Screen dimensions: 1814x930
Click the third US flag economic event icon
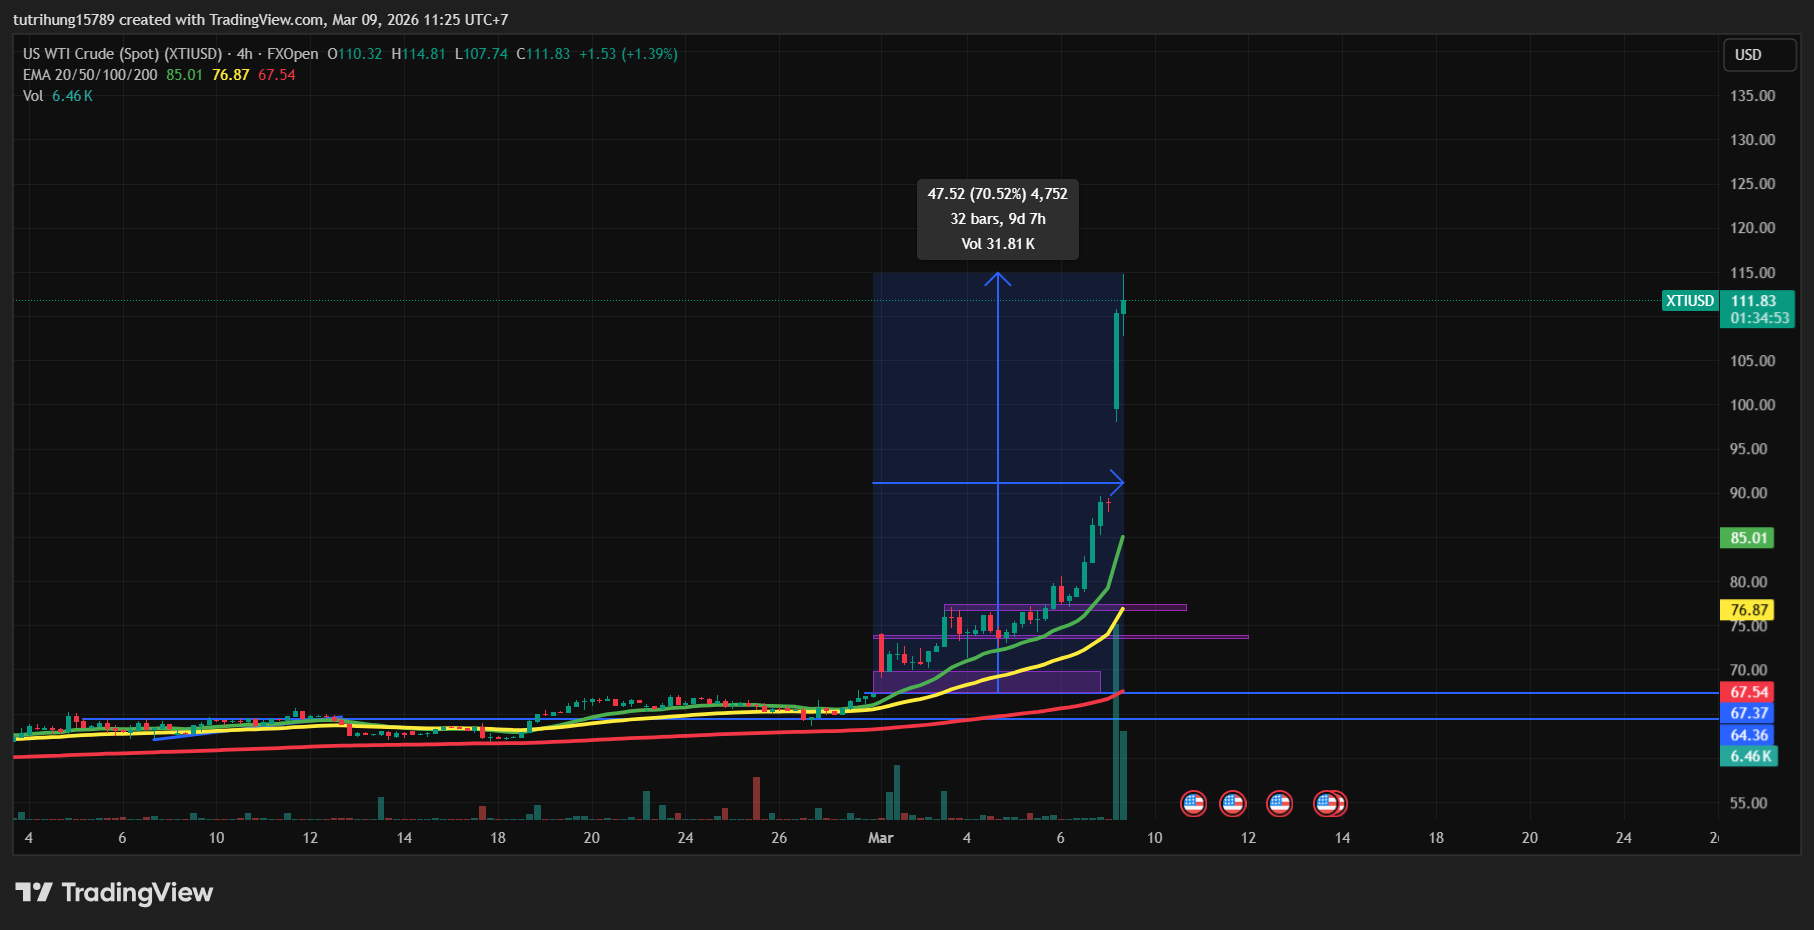click(x=1279, y=803)
